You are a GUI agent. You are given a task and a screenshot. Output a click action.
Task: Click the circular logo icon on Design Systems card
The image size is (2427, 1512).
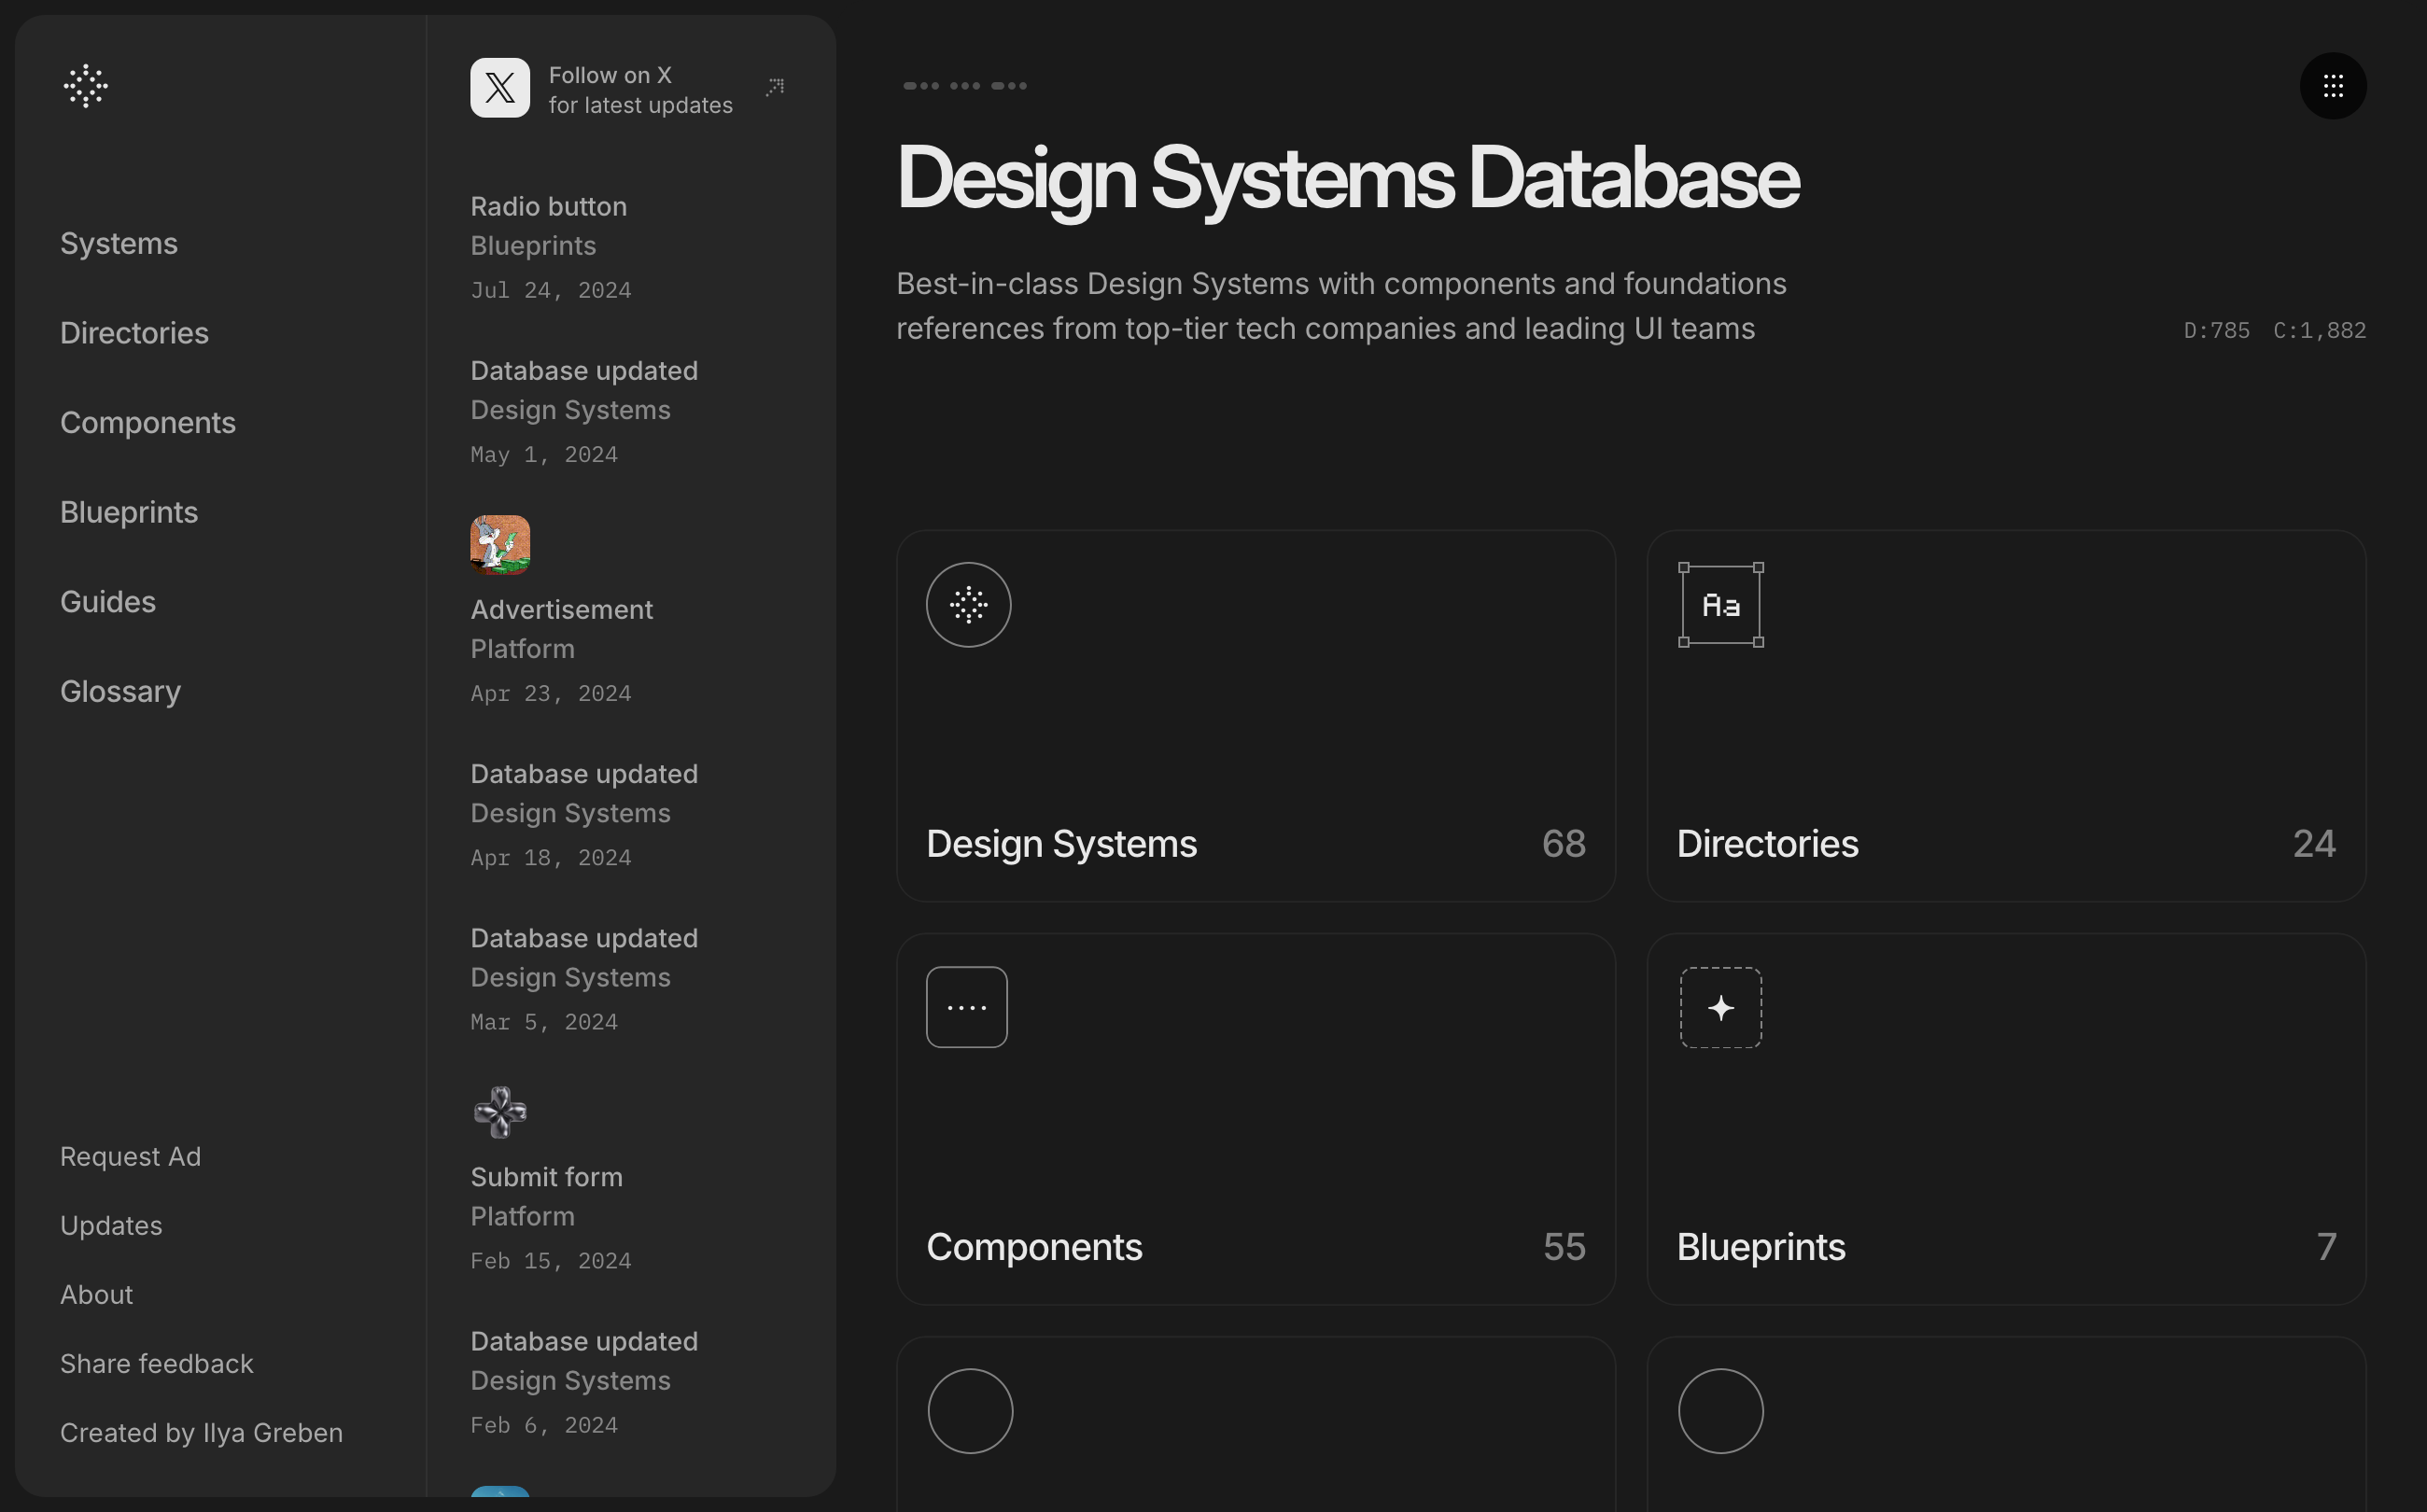pyautogui.click(x=967, y=604)
